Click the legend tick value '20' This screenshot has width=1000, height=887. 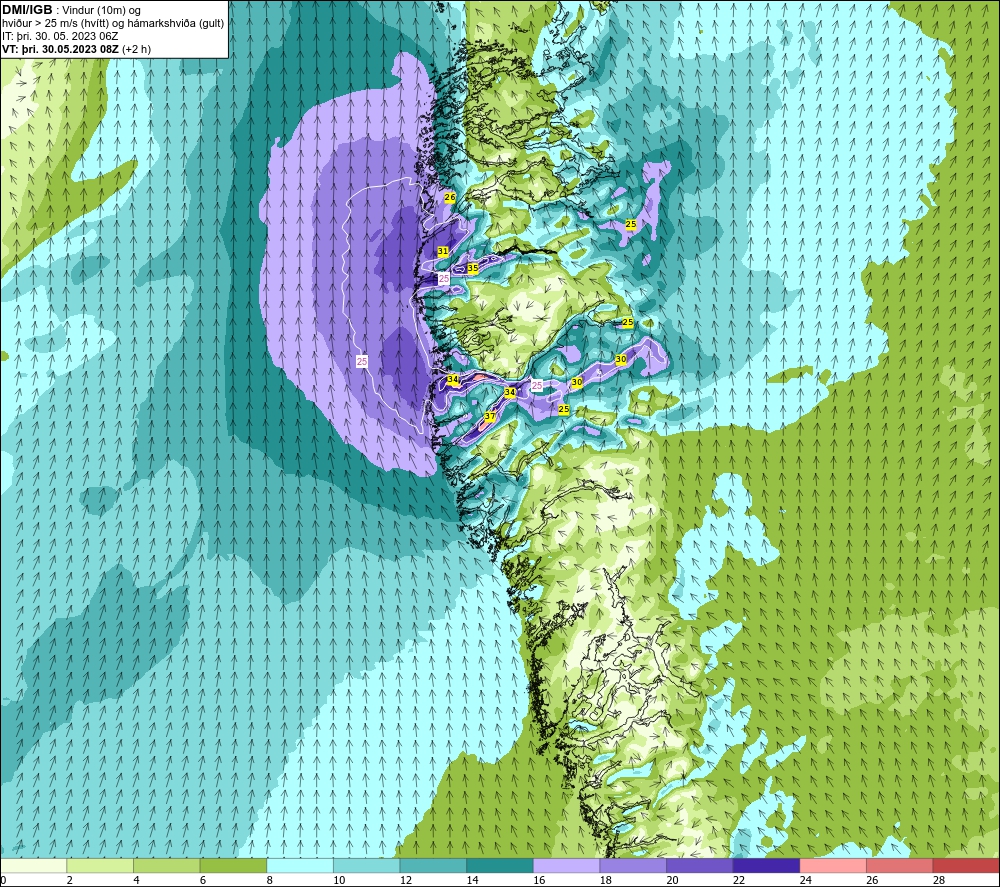[x=672, y=880]
